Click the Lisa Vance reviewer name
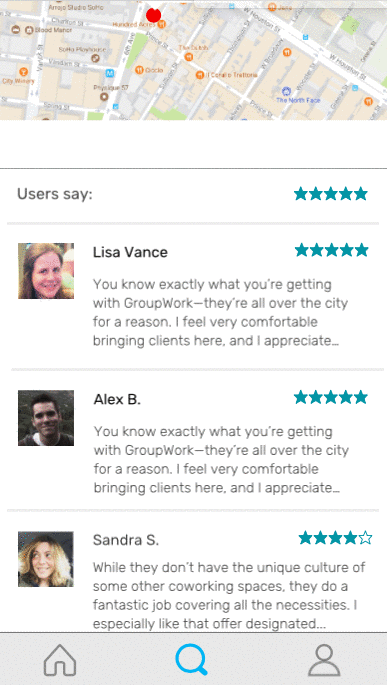 click(130, 252)
